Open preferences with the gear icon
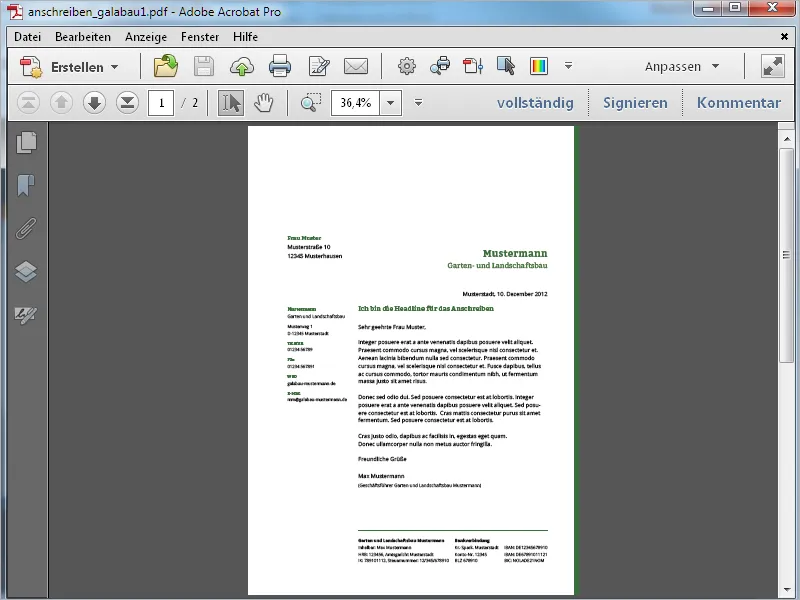 point(407,66)
